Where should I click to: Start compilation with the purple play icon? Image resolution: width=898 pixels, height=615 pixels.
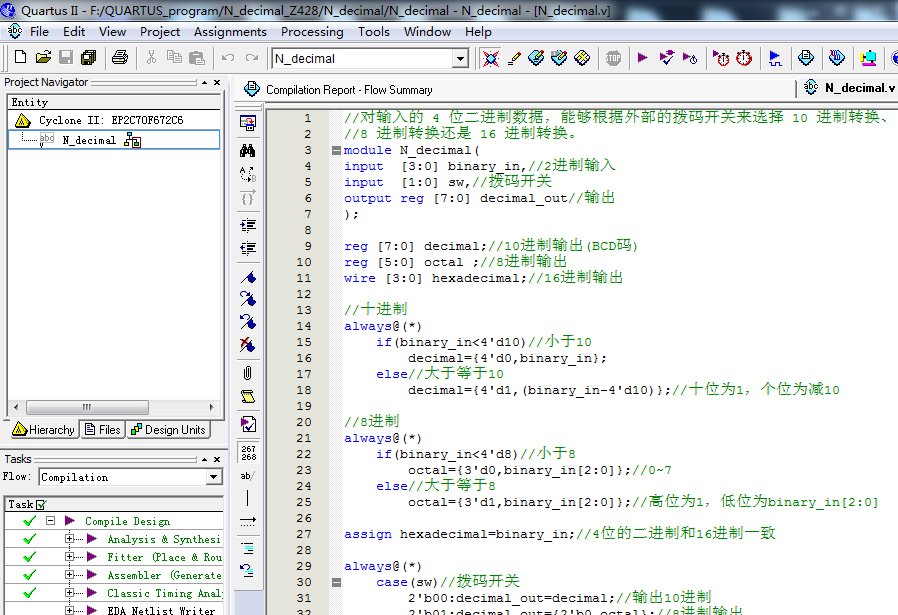pyautogui.click(x=643, y=57)
